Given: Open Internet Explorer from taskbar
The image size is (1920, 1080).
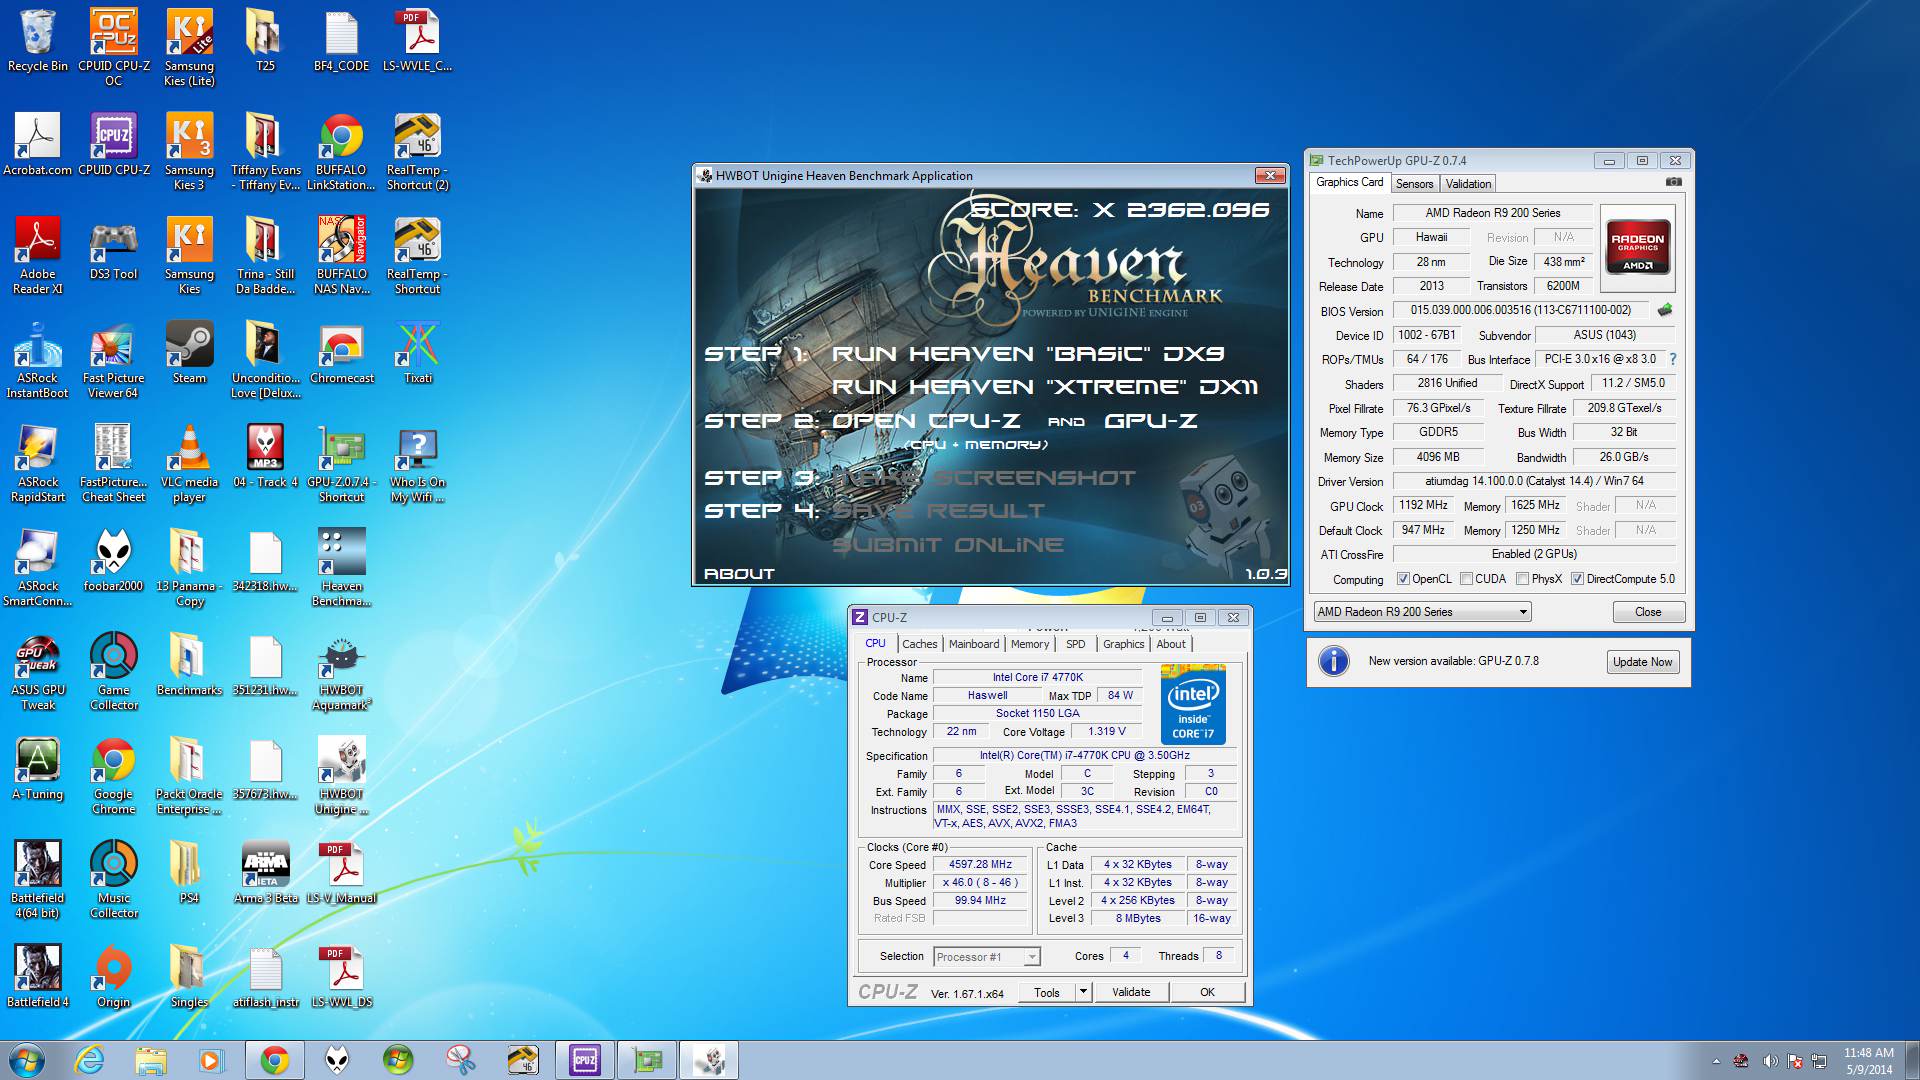Looking at the screenshot, I should (90, 1060).
